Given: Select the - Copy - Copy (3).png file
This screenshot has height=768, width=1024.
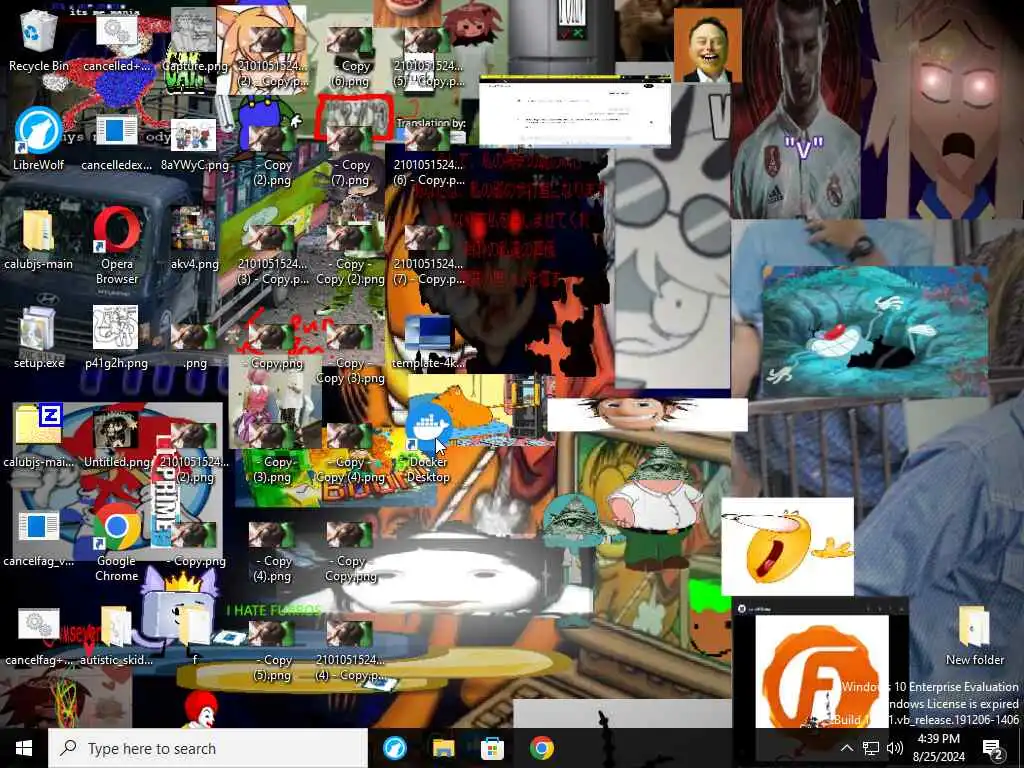Looking at the screenshot, I should 349,355.
